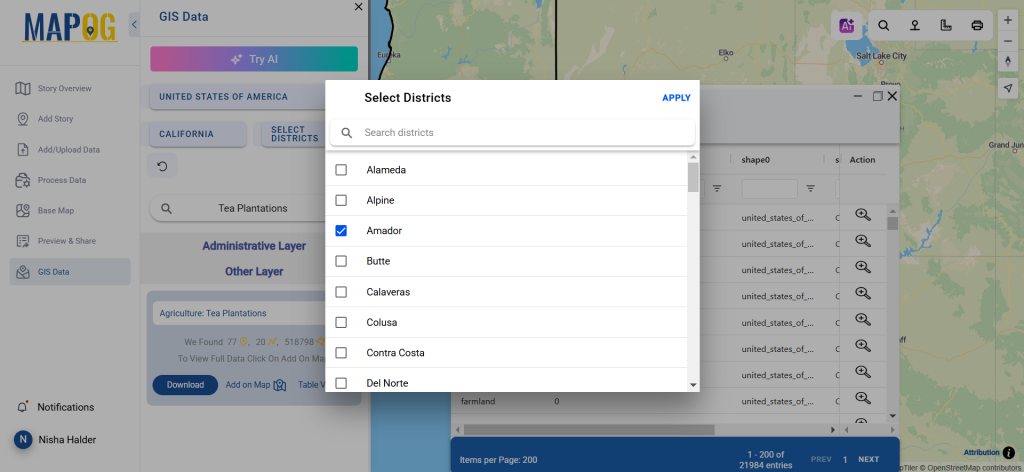
Task: Collapse the sidebar with the chevron arrow
Action: point(134,24)
